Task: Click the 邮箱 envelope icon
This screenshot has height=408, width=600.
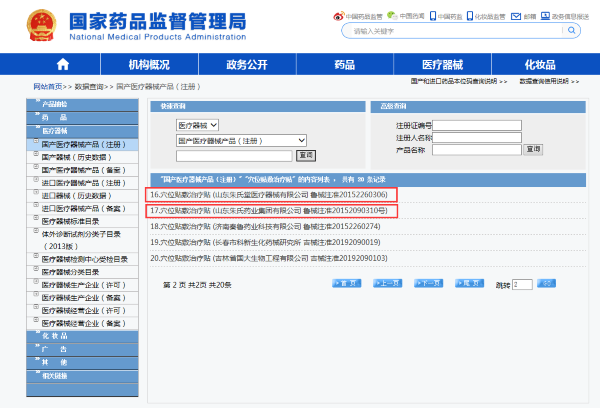Action: 513,16
